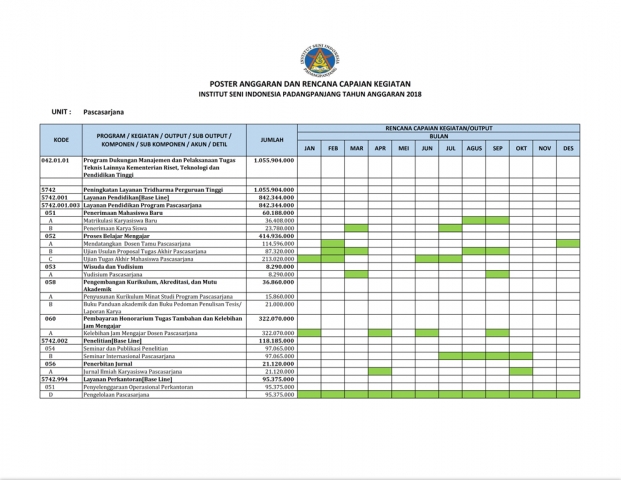Click 'Wisuda dan Yudisium' row text

(x=113, y=267)
